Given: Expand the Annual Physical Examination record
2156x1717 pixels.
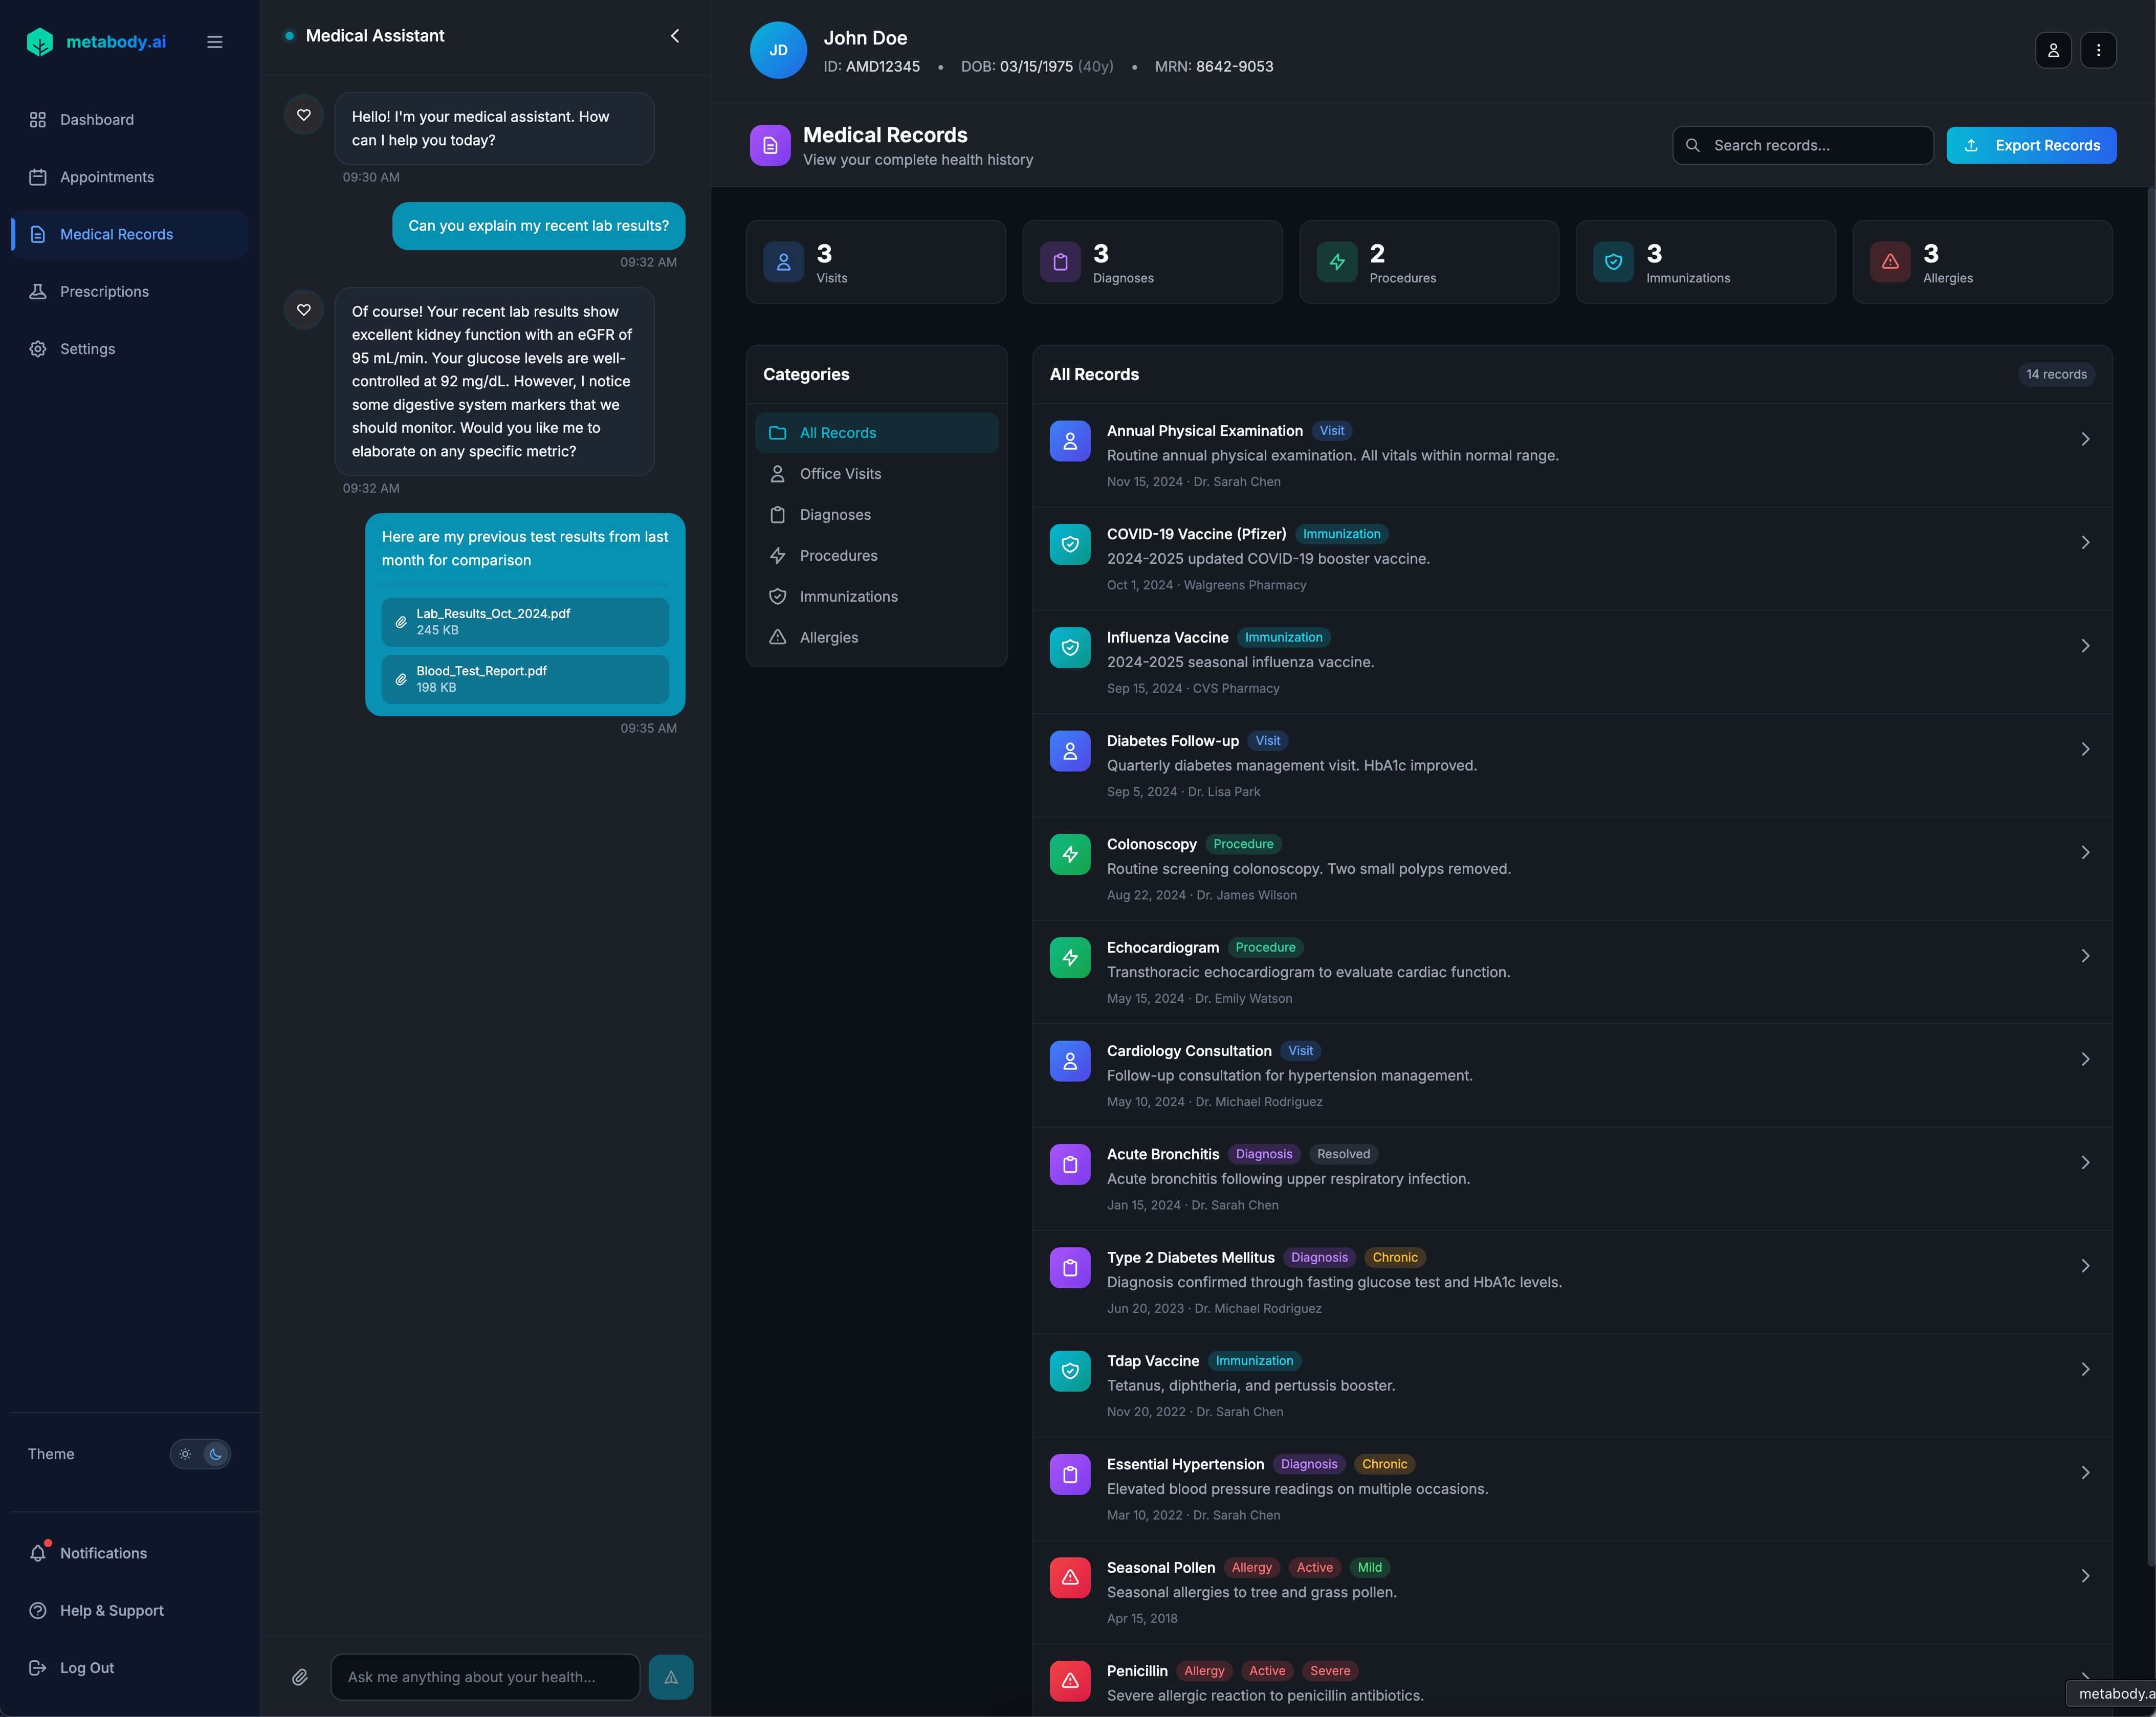Looking at the screenshot, I should click(2085, 439).
